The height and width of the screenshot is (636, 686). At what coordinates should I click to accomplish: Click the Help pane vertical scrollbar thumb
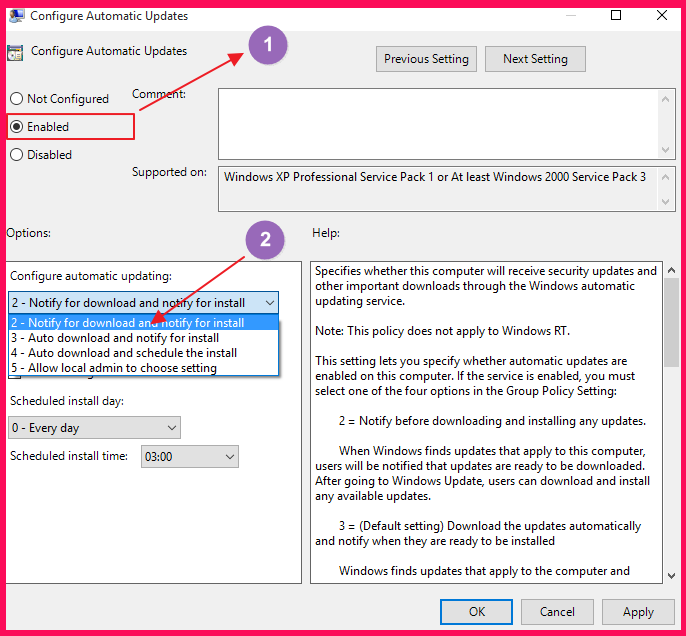[x=671, y=320]
